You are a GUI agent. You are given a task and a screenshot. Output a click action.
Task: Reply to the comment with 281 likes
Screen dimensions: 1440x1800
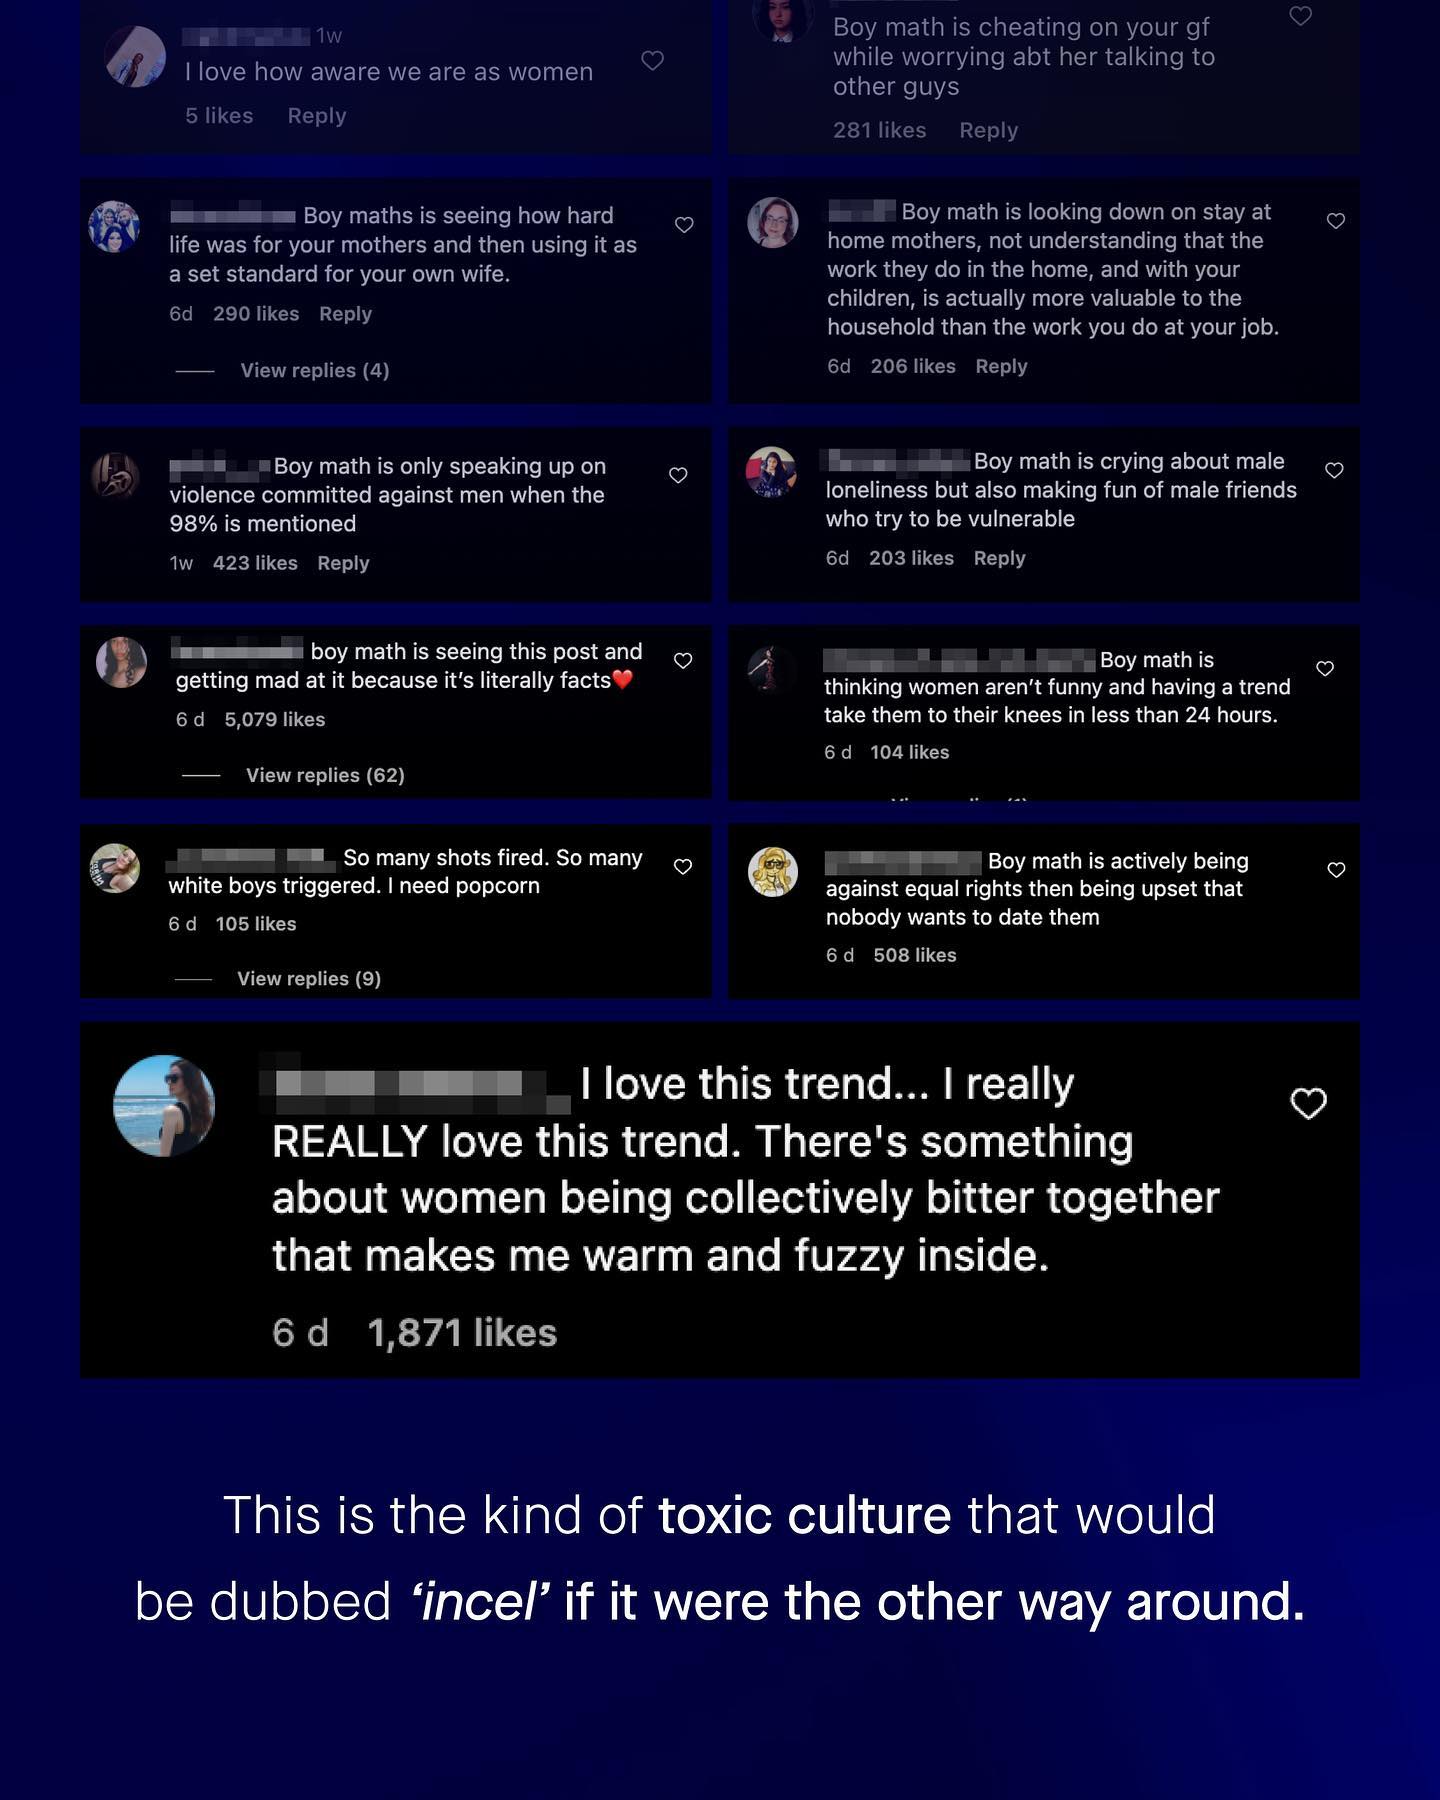988,131
